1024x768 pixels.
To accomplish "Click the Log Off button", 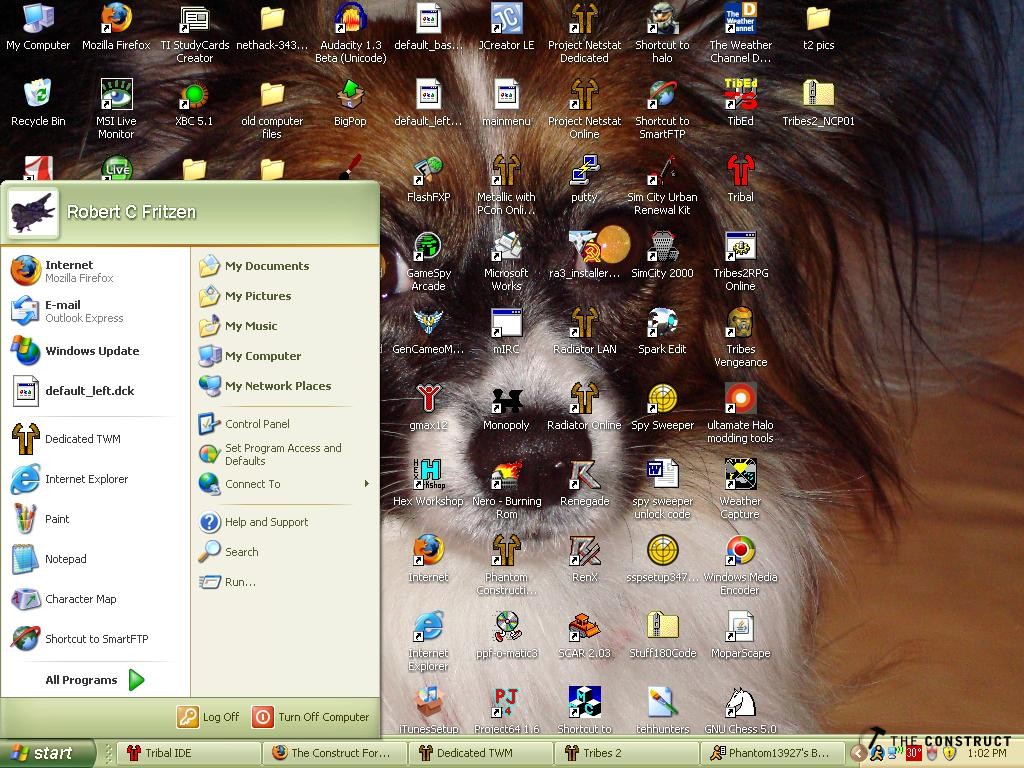I will point(208,717).
